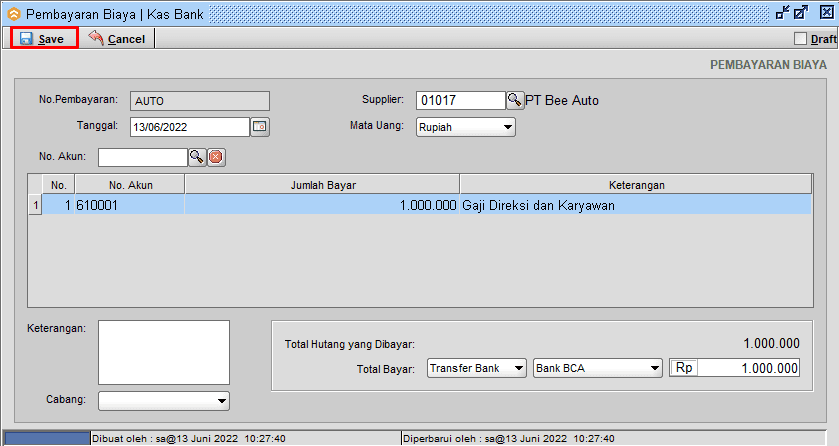This screenshot has height=446, width=839.
Task: Click the No. Akun search magnifier icon
Action: pos(197,157)
